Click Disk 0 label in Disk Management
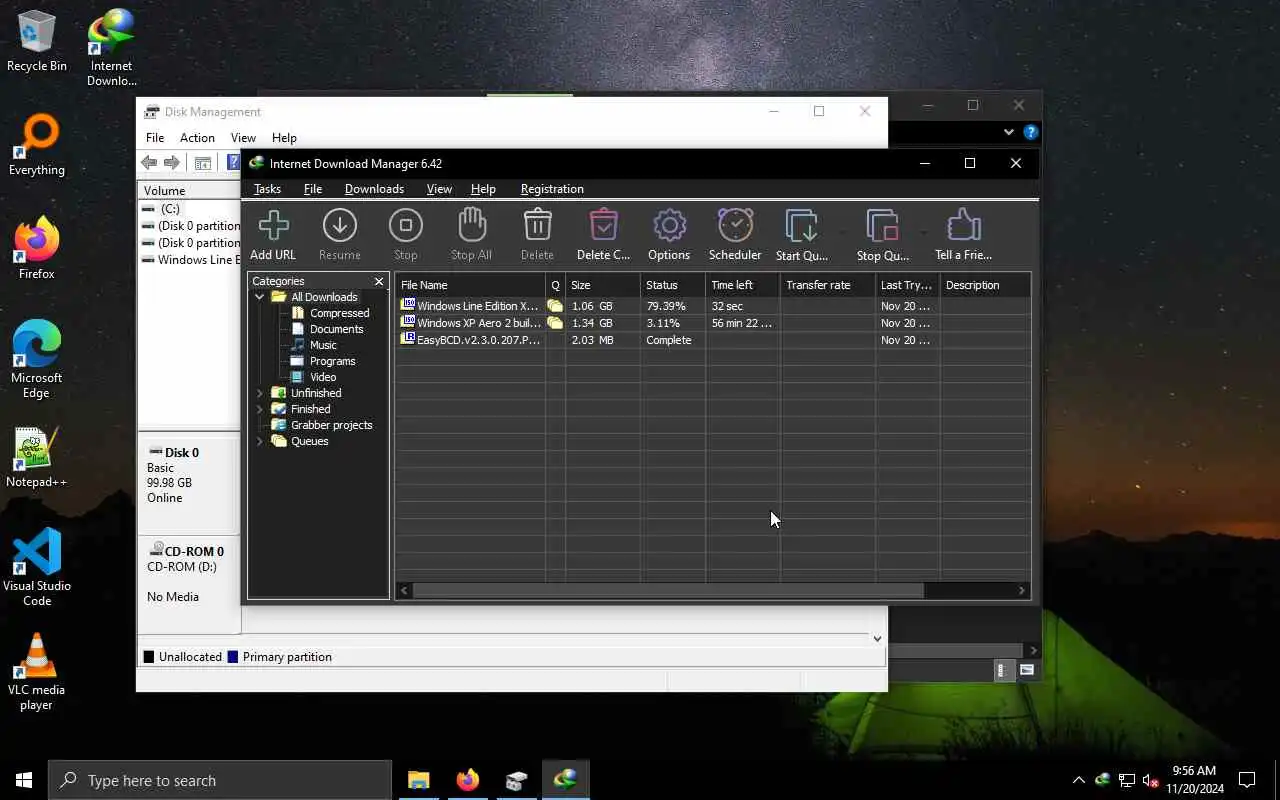The image size is (1280, 800). (x=182, y=453)
